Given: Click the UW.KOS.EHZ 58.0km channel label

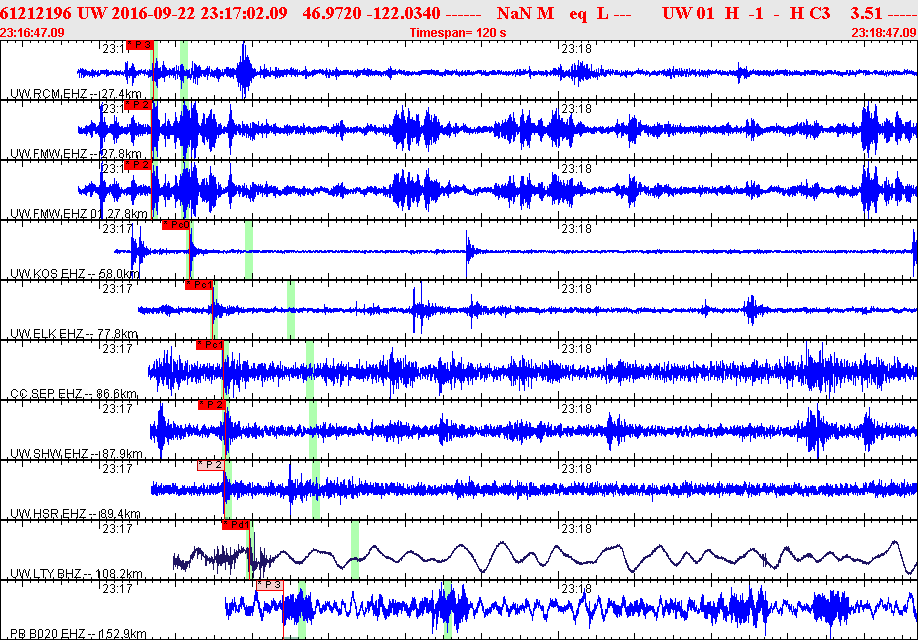Looking at the screenshot, I should (74, 274).
